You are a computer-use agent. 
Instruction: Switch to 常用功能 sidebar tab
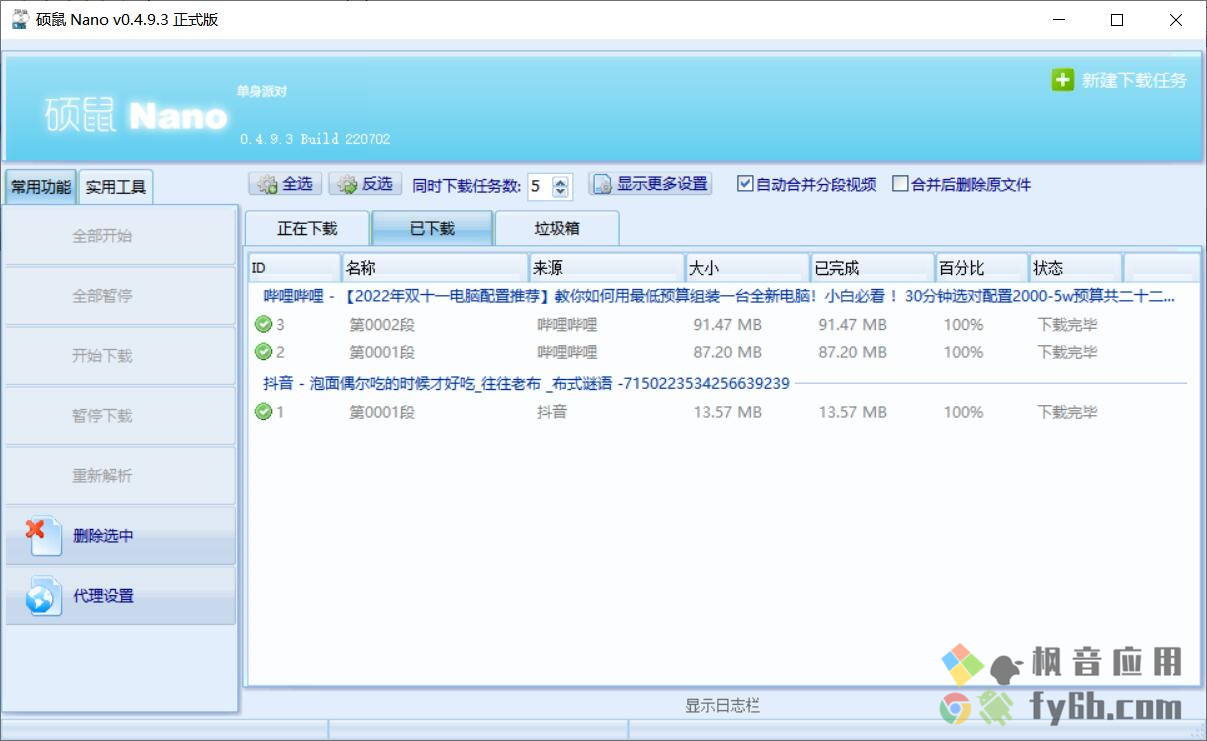41,187
